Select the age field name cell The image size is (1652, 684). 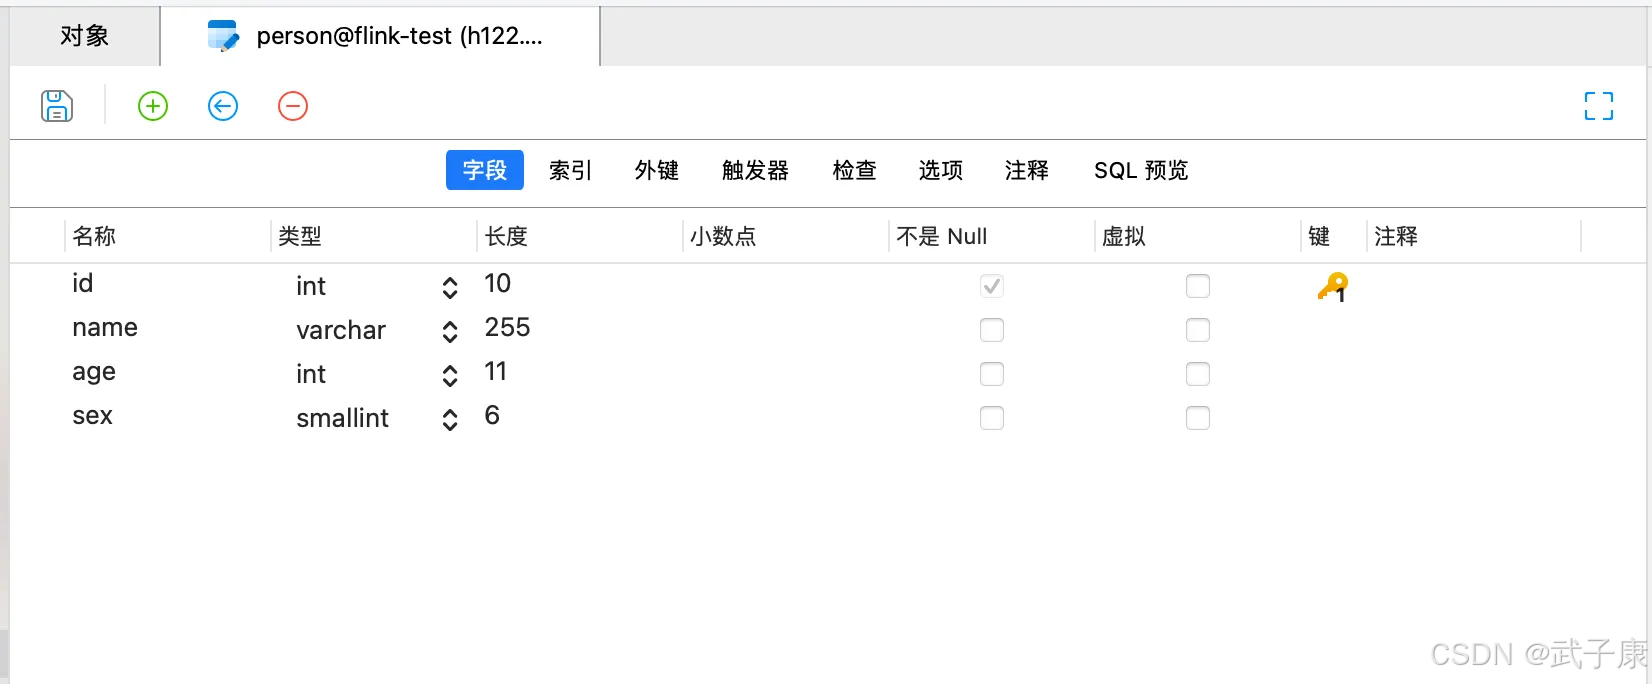[x=94, y=372]
